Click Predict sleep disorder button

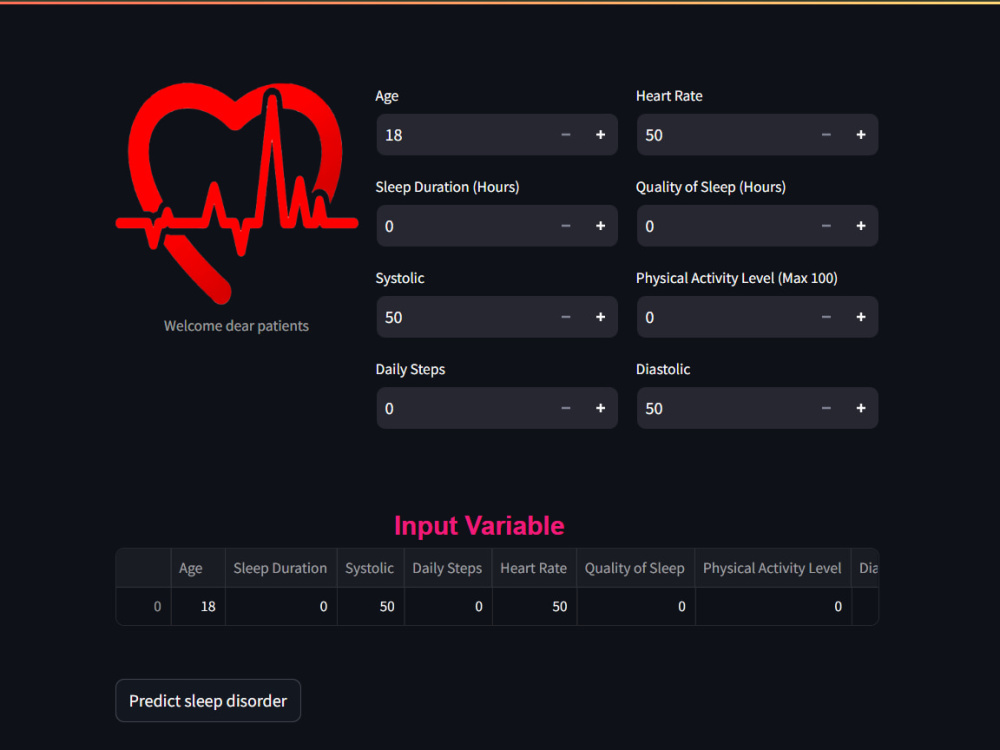tap(208, 701)
